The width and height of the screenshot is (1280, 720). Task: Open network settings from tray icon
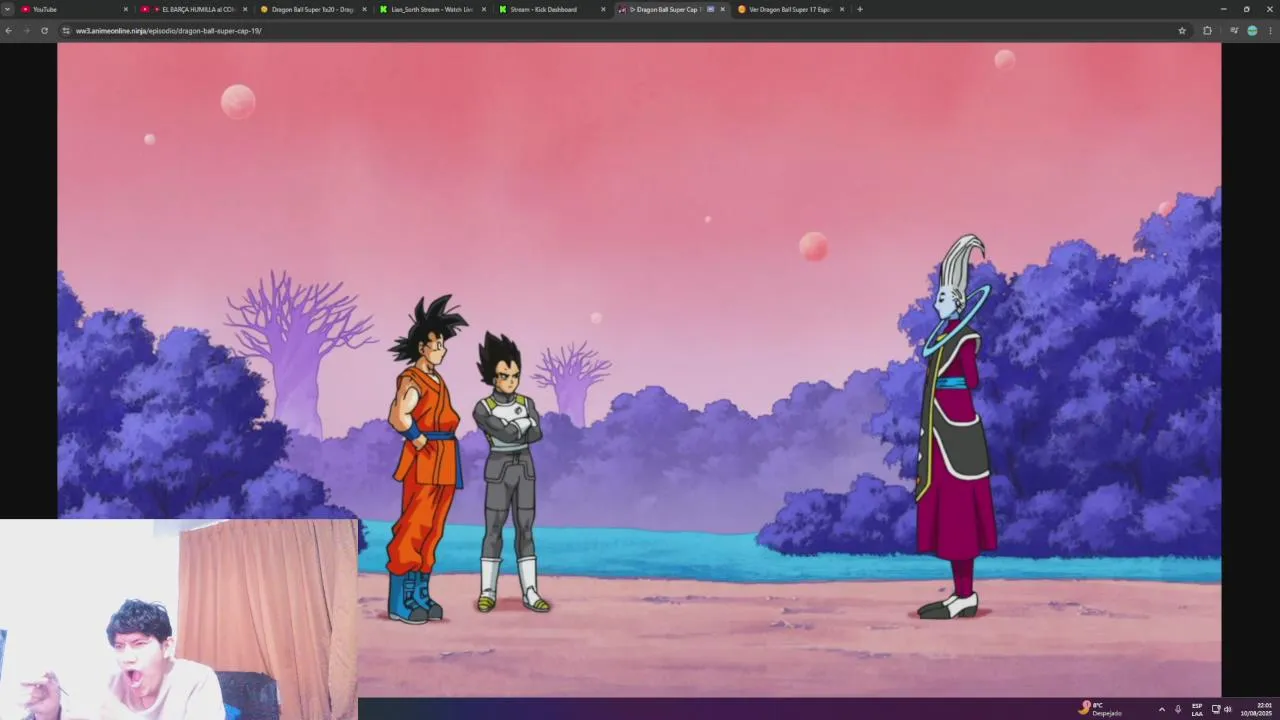click(x=1216, y=709)
